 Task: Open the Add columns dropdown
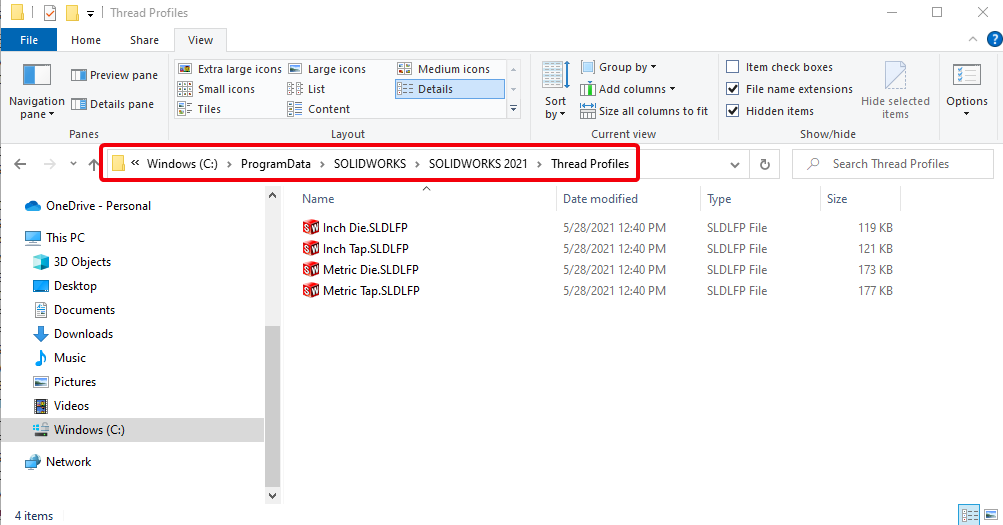coord(628,89)
